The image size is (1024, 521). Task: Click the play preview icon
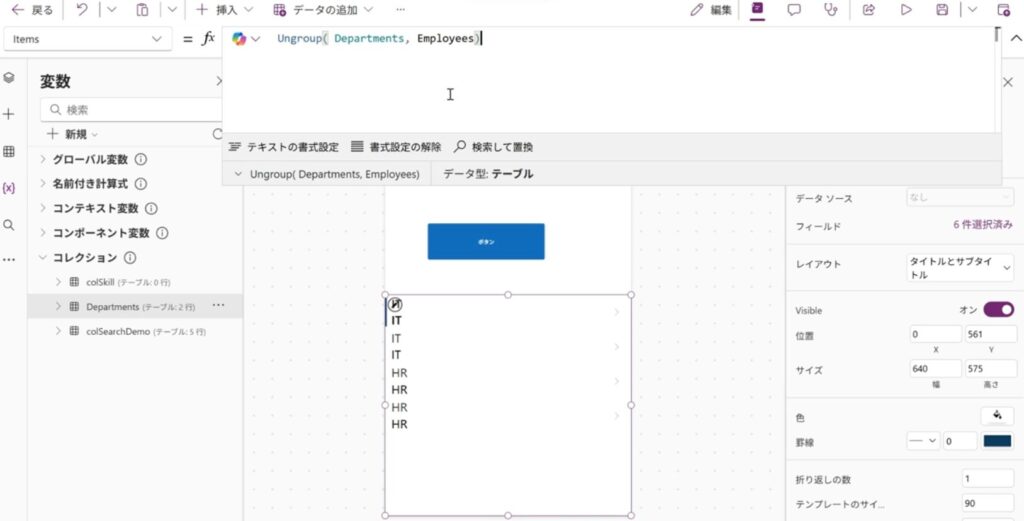[906, 10]
